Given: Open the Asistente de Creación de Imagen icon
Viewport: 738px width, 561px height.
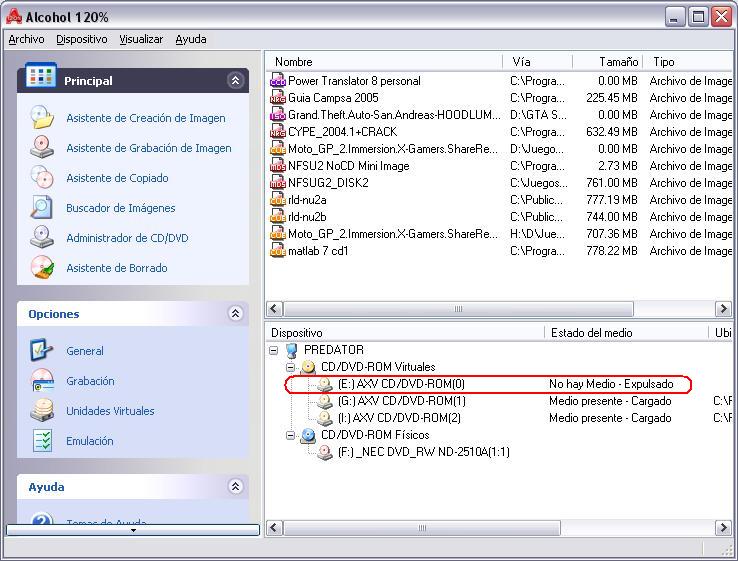Looking at the screenshot, I should point(42,117).
